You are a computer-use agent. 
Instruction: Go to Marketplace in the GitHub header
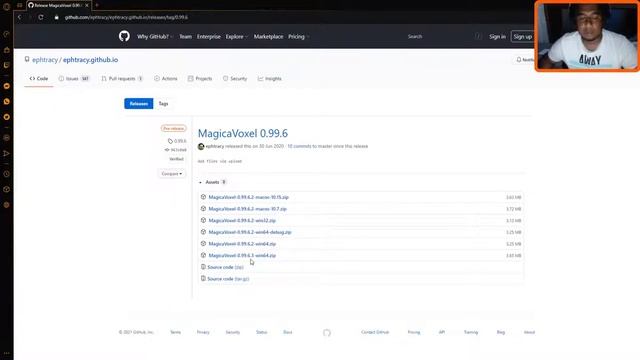pos(268,37)
